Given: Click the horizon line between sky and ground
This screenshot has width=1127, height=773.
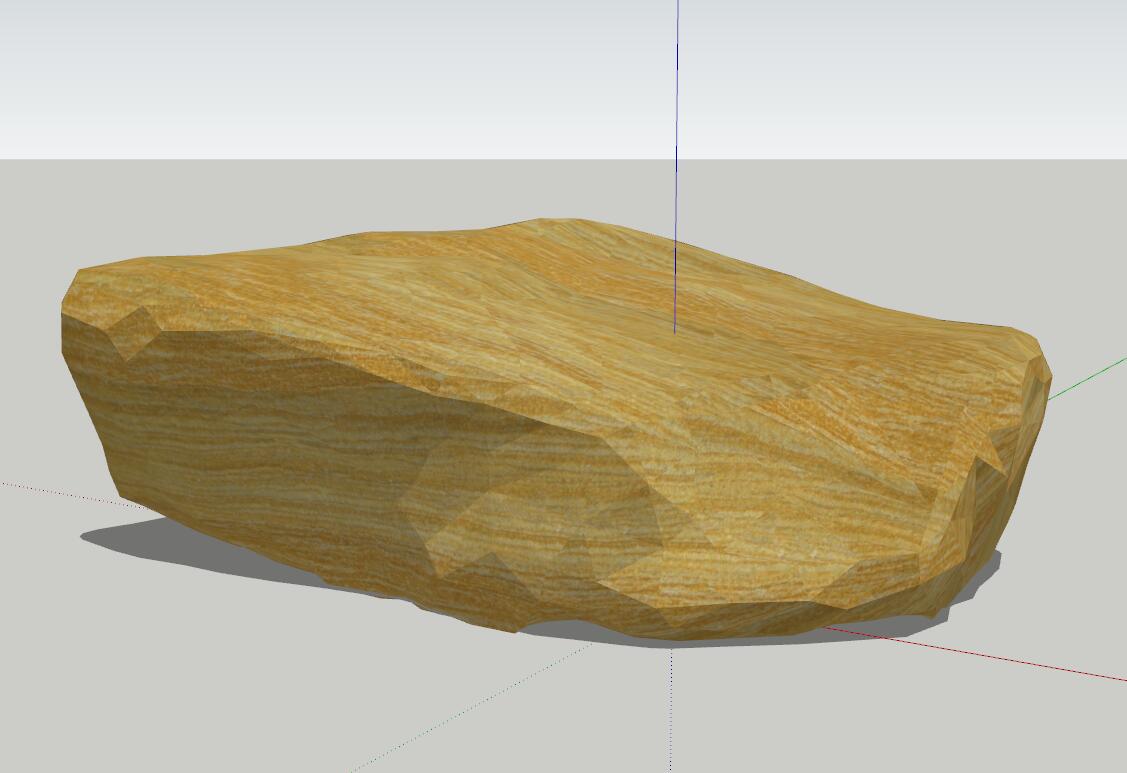Looking at the screenshot, I should 300,159.
